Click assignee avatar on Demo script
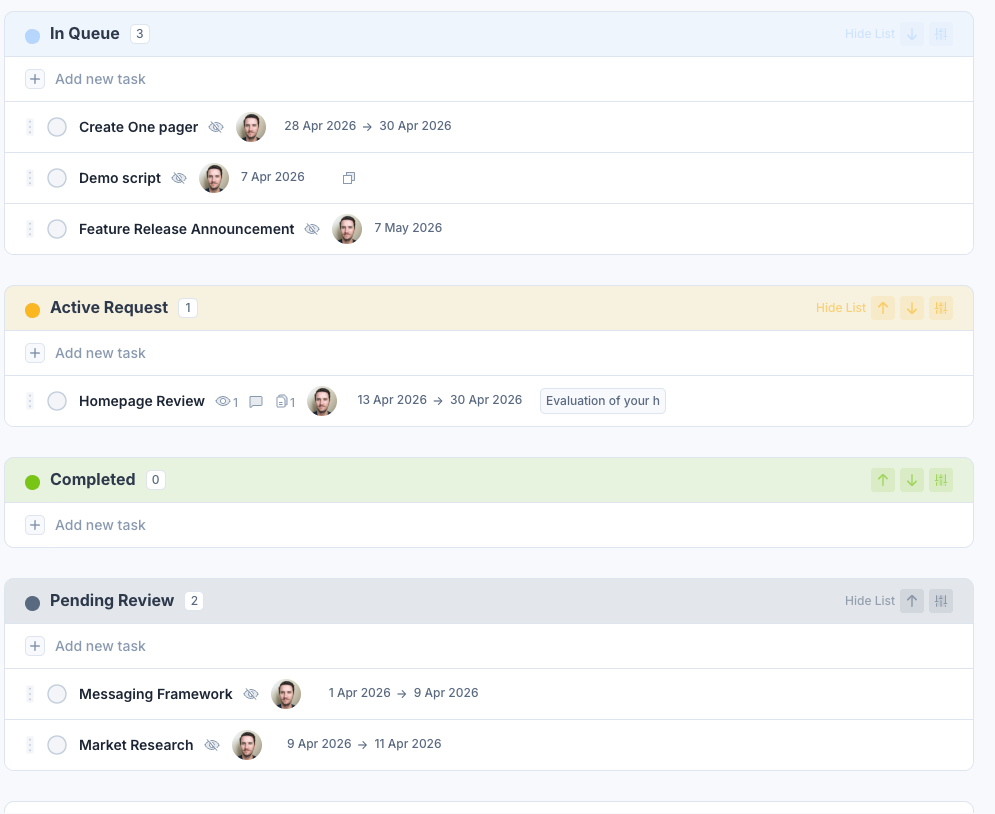This screenshot has height=814, width=995. point(214,178)
